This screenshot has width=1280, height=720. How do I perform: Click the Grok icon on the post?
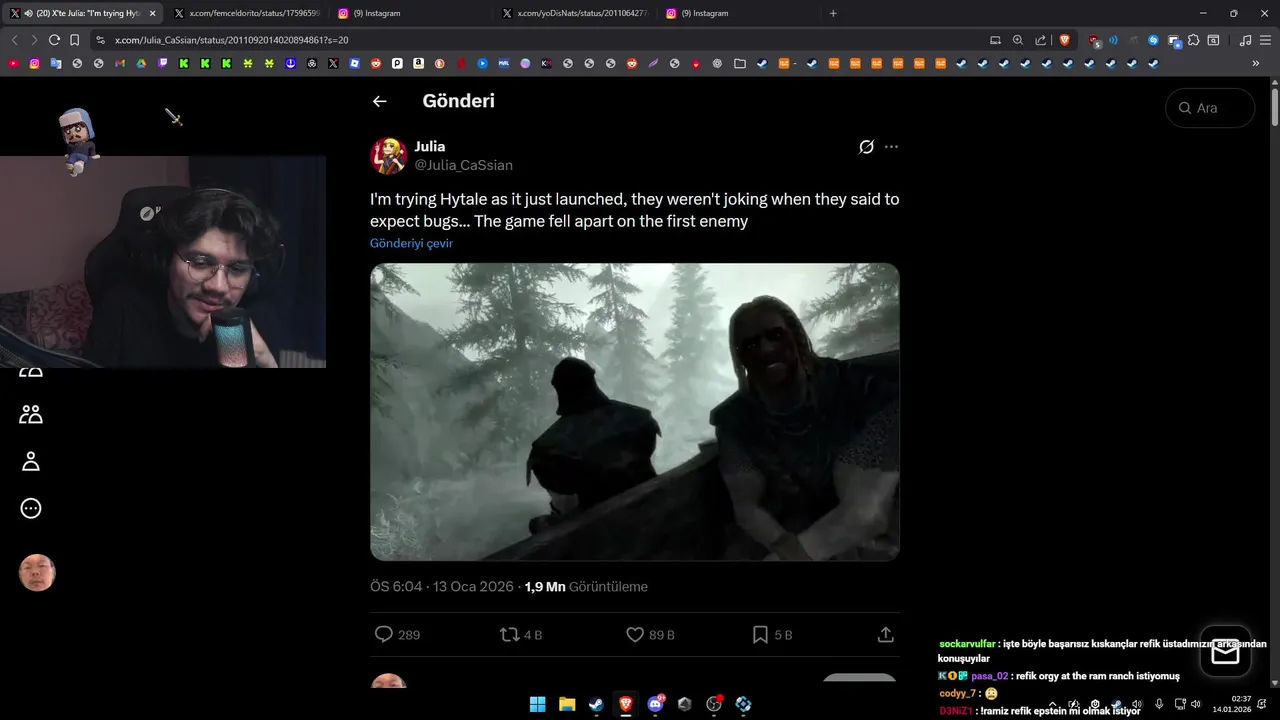tap(867, 147)
